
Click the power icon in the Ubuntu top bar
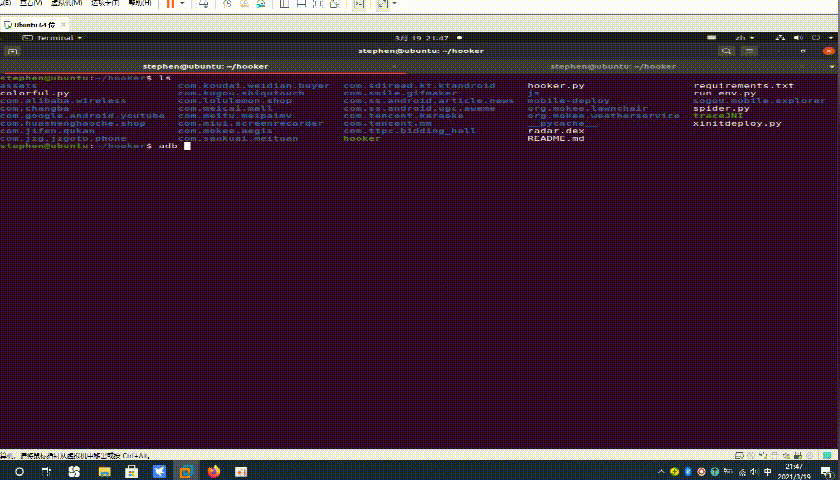tap(815, 38)
